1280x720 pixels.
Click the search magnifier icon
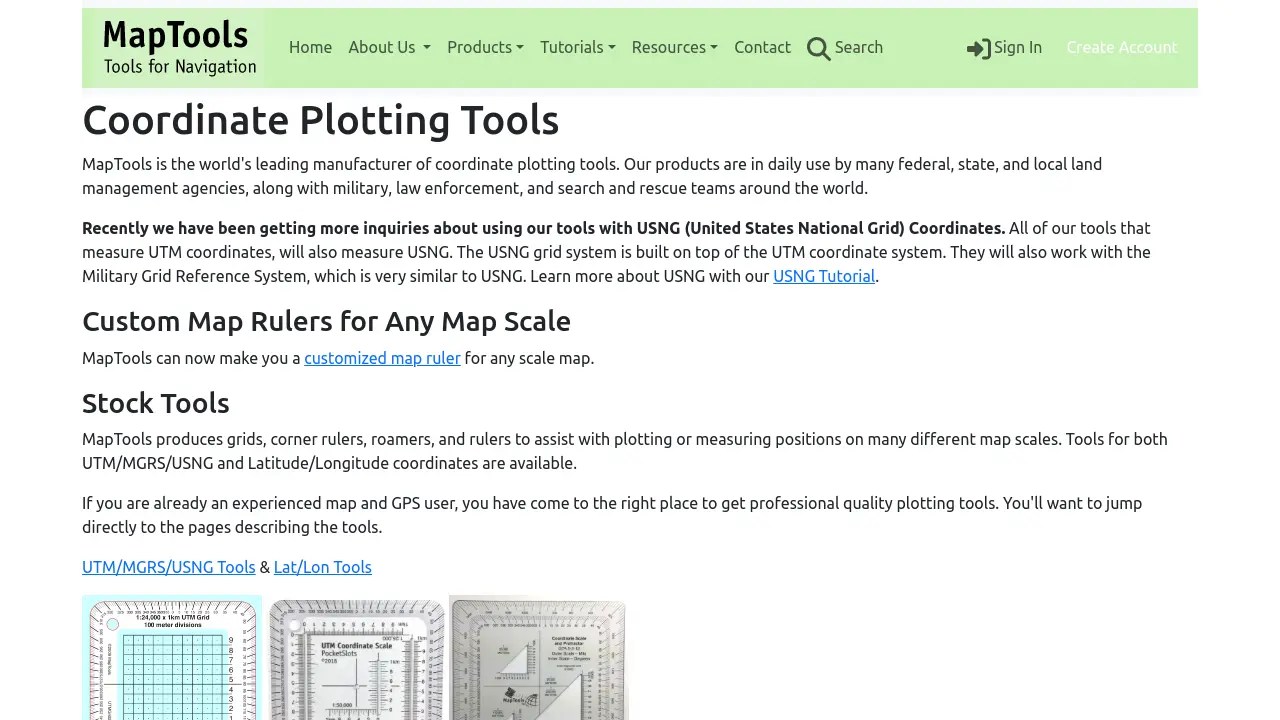tap(818, 48)
